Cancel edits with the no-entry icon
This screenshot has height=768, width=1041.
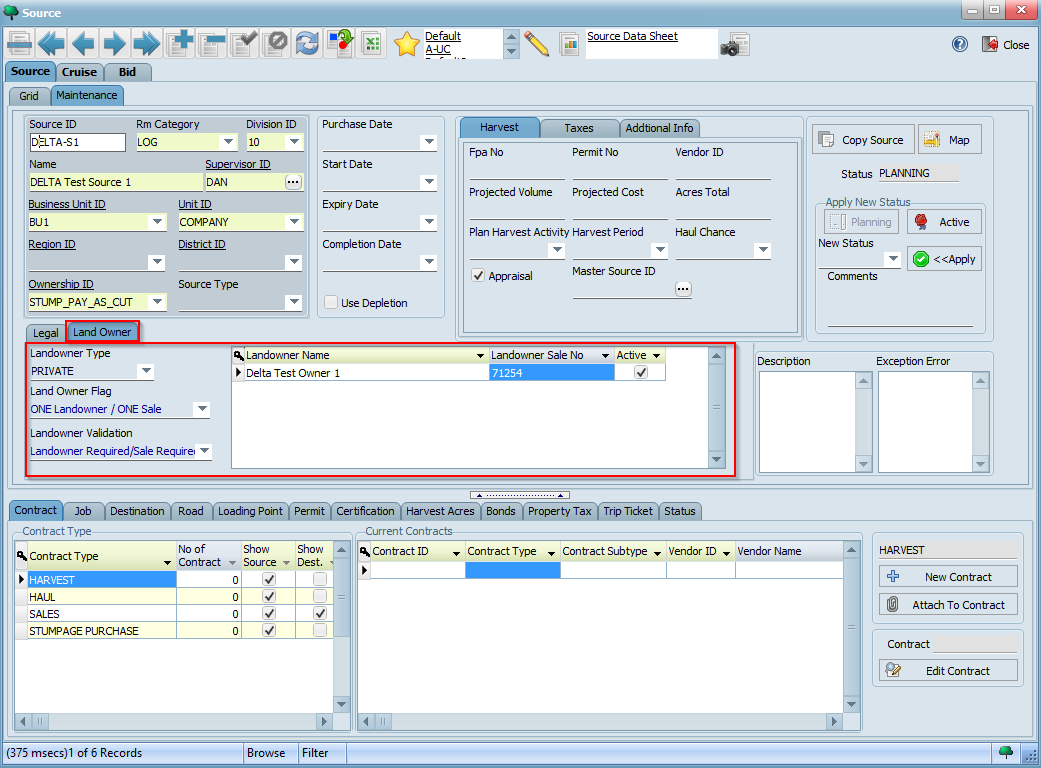click(275, 44)
